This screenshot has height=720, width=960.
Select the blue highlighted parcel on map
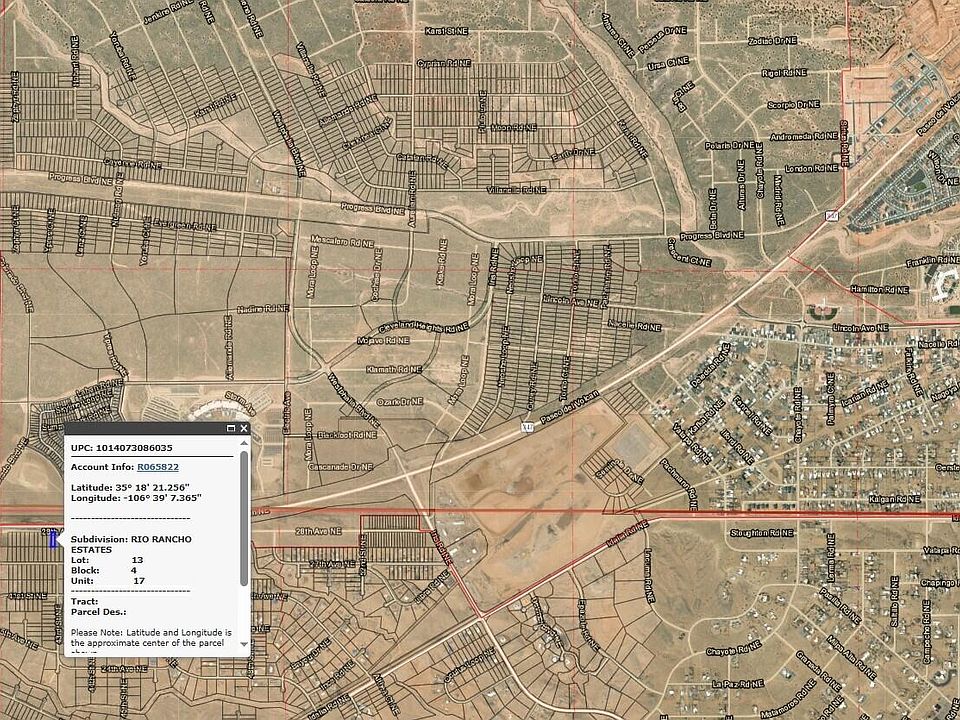click(x=53, y=539)
